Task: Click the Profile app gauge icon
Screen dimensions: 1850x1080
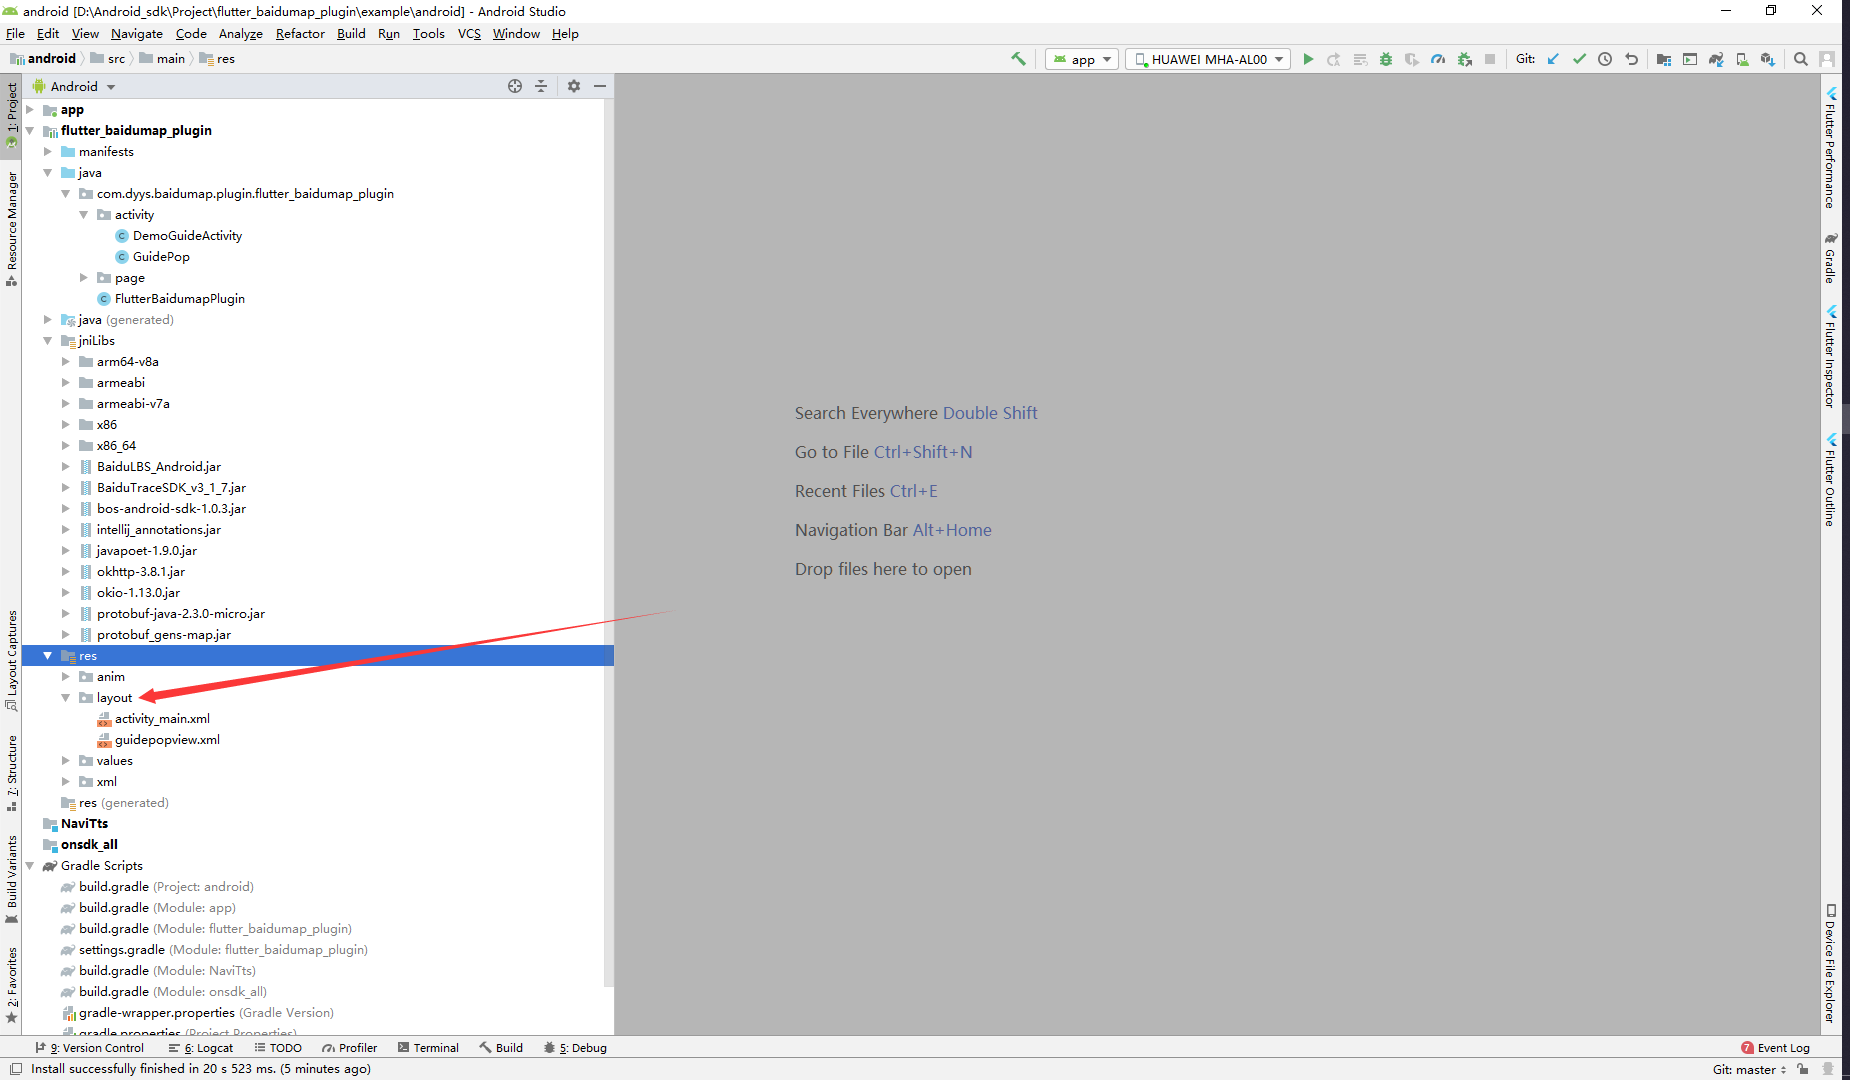Action: coord(1438,59)
